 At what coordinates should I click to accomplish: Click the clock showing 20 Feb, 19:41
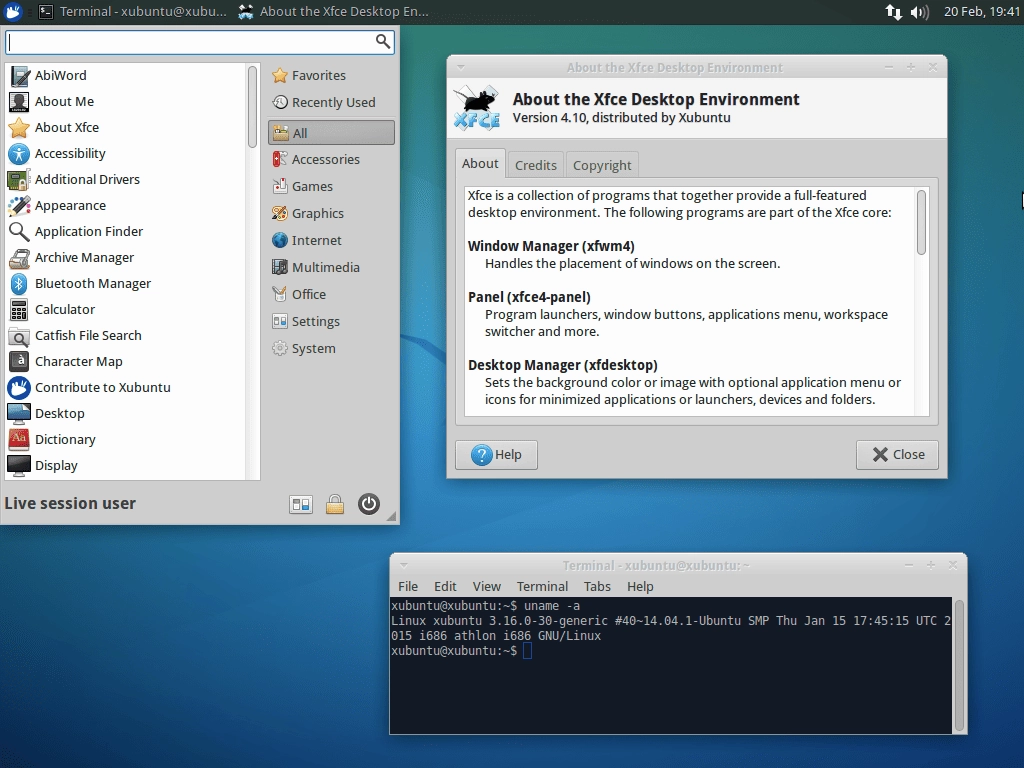[982, 12]
